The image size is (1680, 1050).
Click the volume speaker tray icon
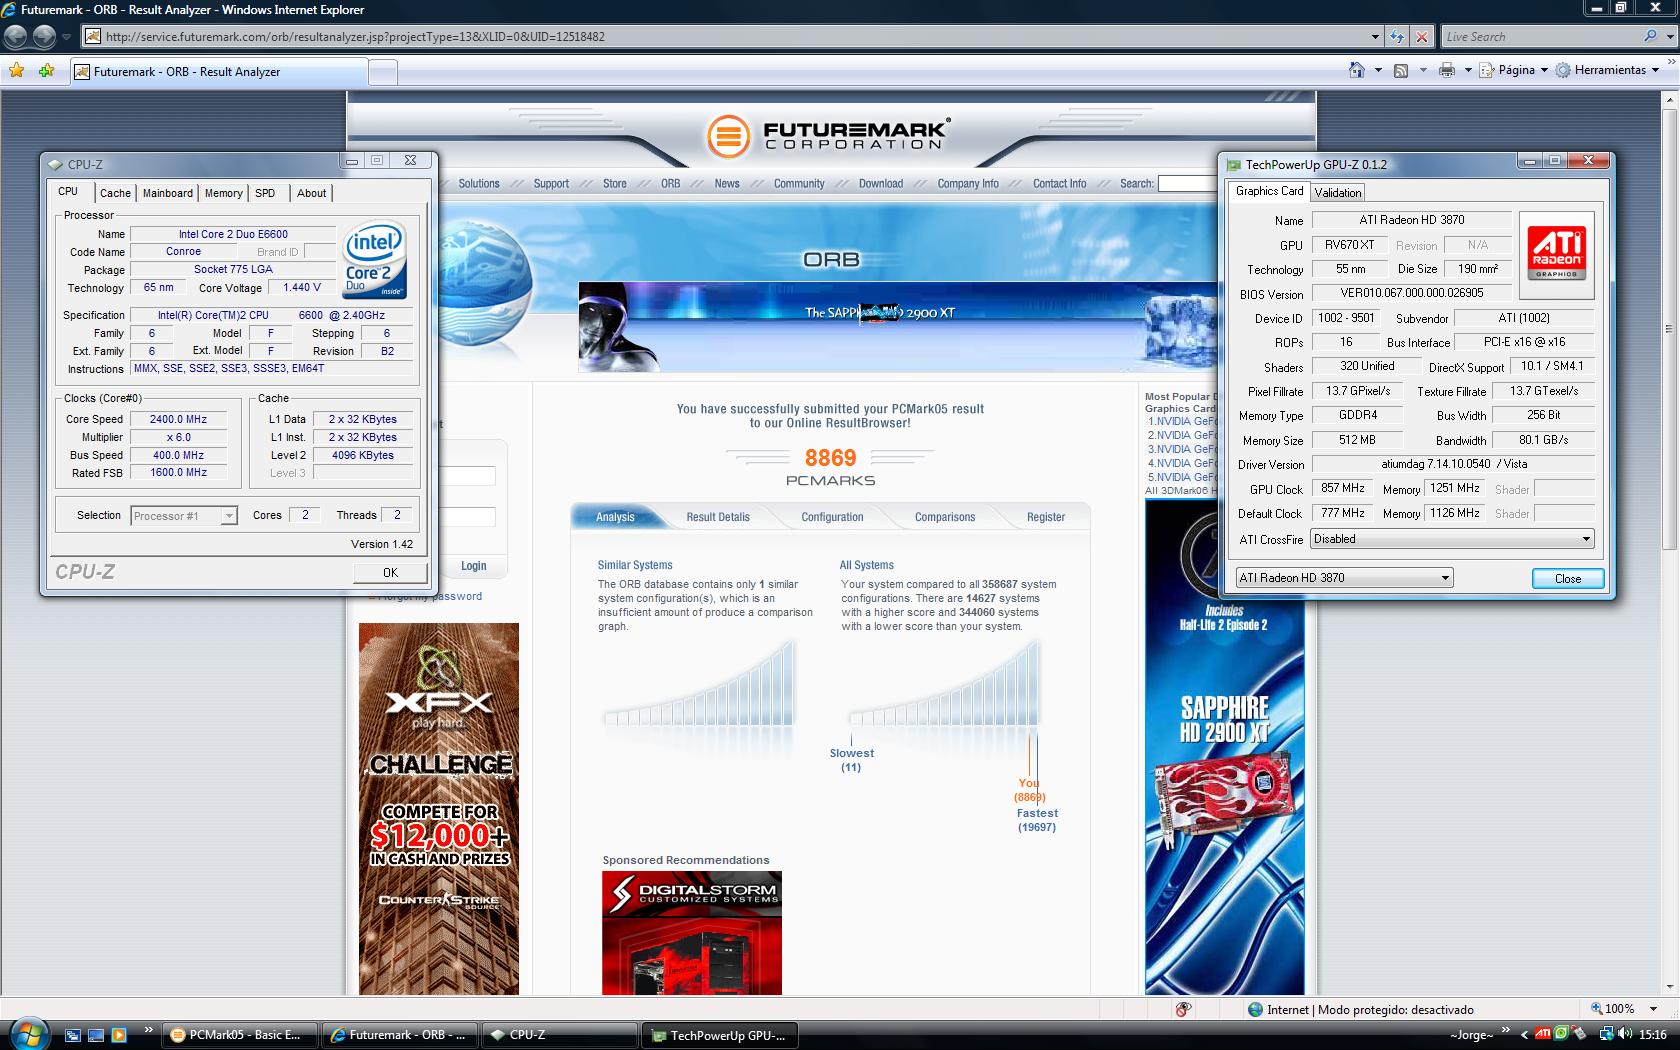pos(1626,1034)
